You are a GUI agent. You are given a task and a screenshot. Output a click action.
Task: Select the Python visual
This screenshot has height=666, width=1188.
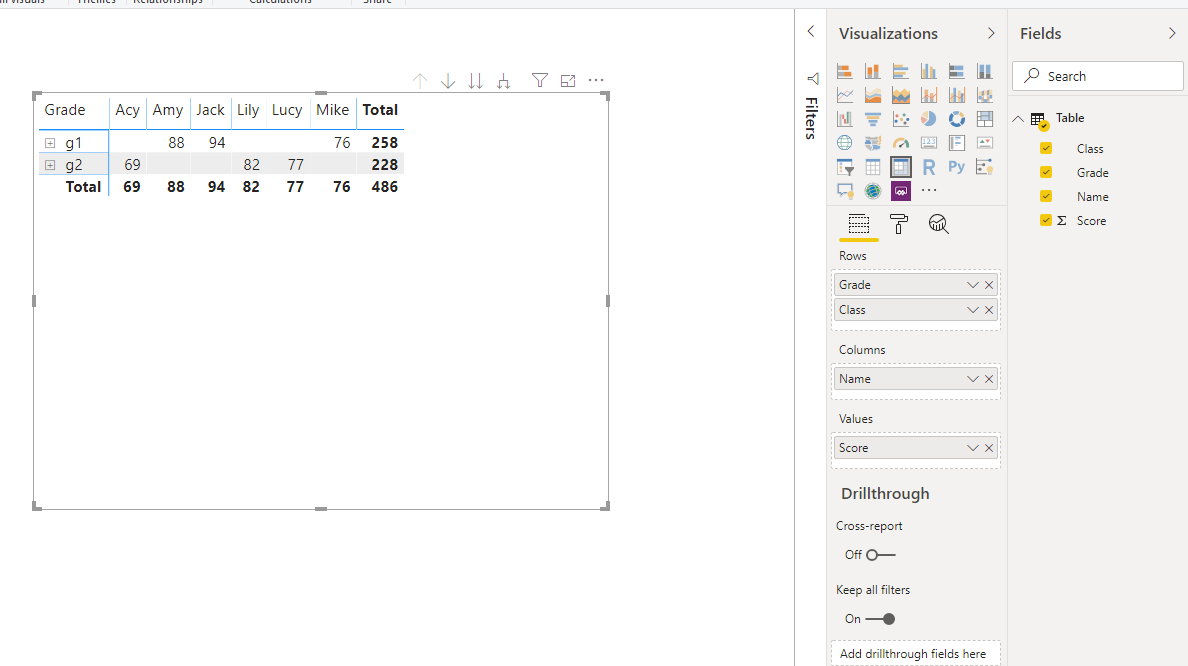pyautogui.click(x=957, y=167)
